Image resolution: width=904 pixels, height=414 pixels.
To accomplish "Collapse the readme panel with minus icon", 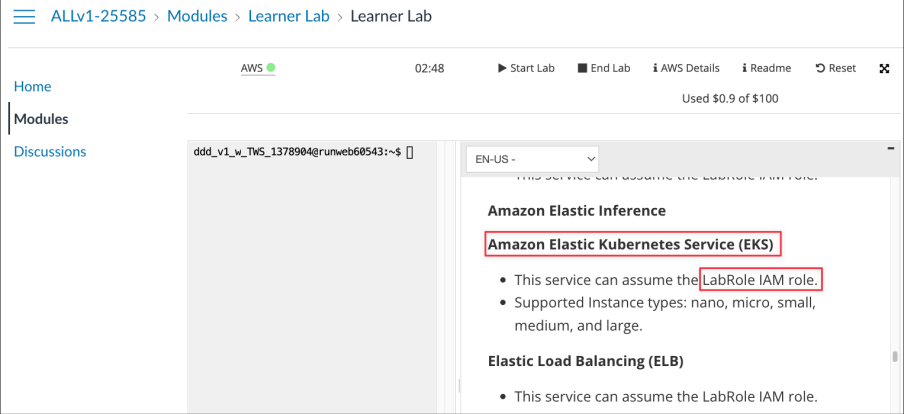I will coord(891,149).
